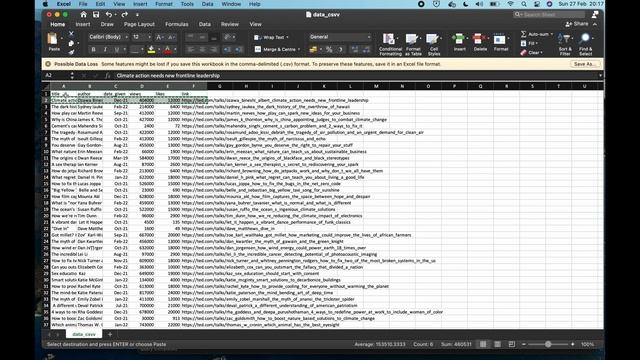
Task: Open Conditional Formatting
Action: tap(390, 44)
